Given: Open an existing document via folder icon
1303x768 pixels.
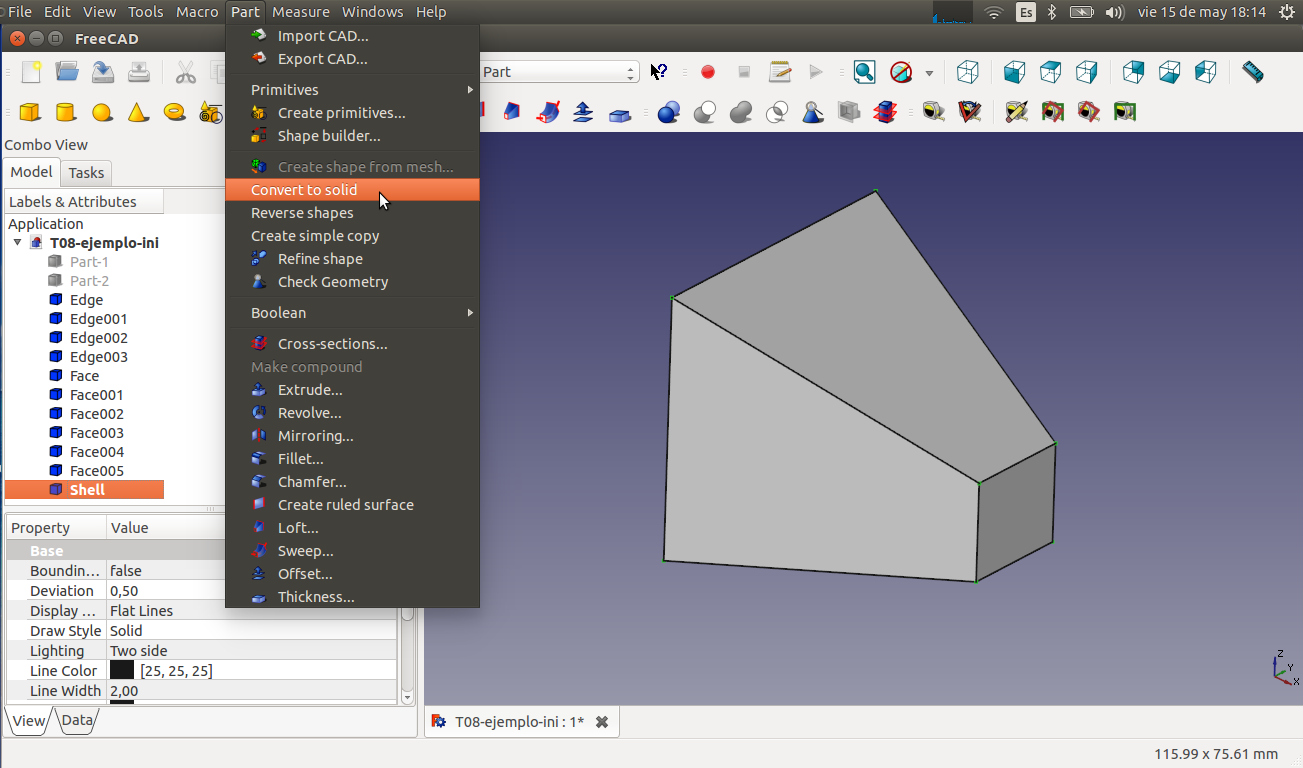Looking at the screenshot, I should [x=67, y=72].
